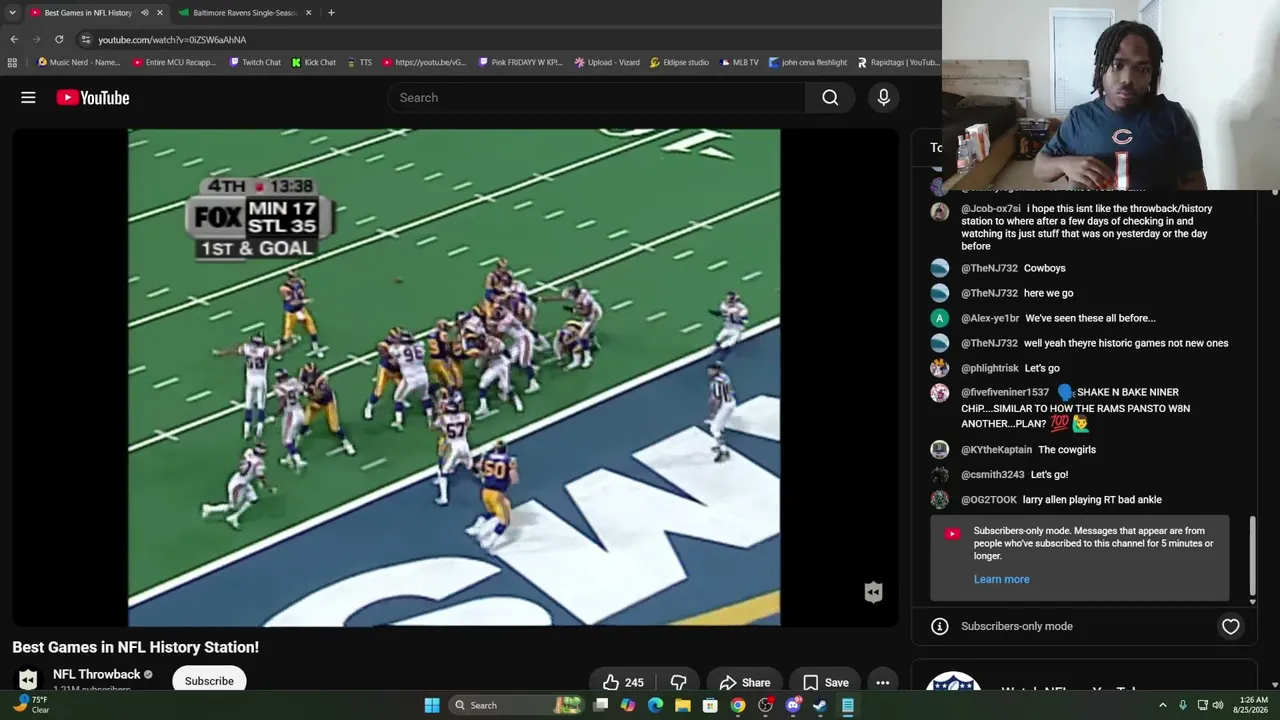This screenshot has height=720, width=1280.
Task: Focus the YouTube search input field
Action: 596,97
